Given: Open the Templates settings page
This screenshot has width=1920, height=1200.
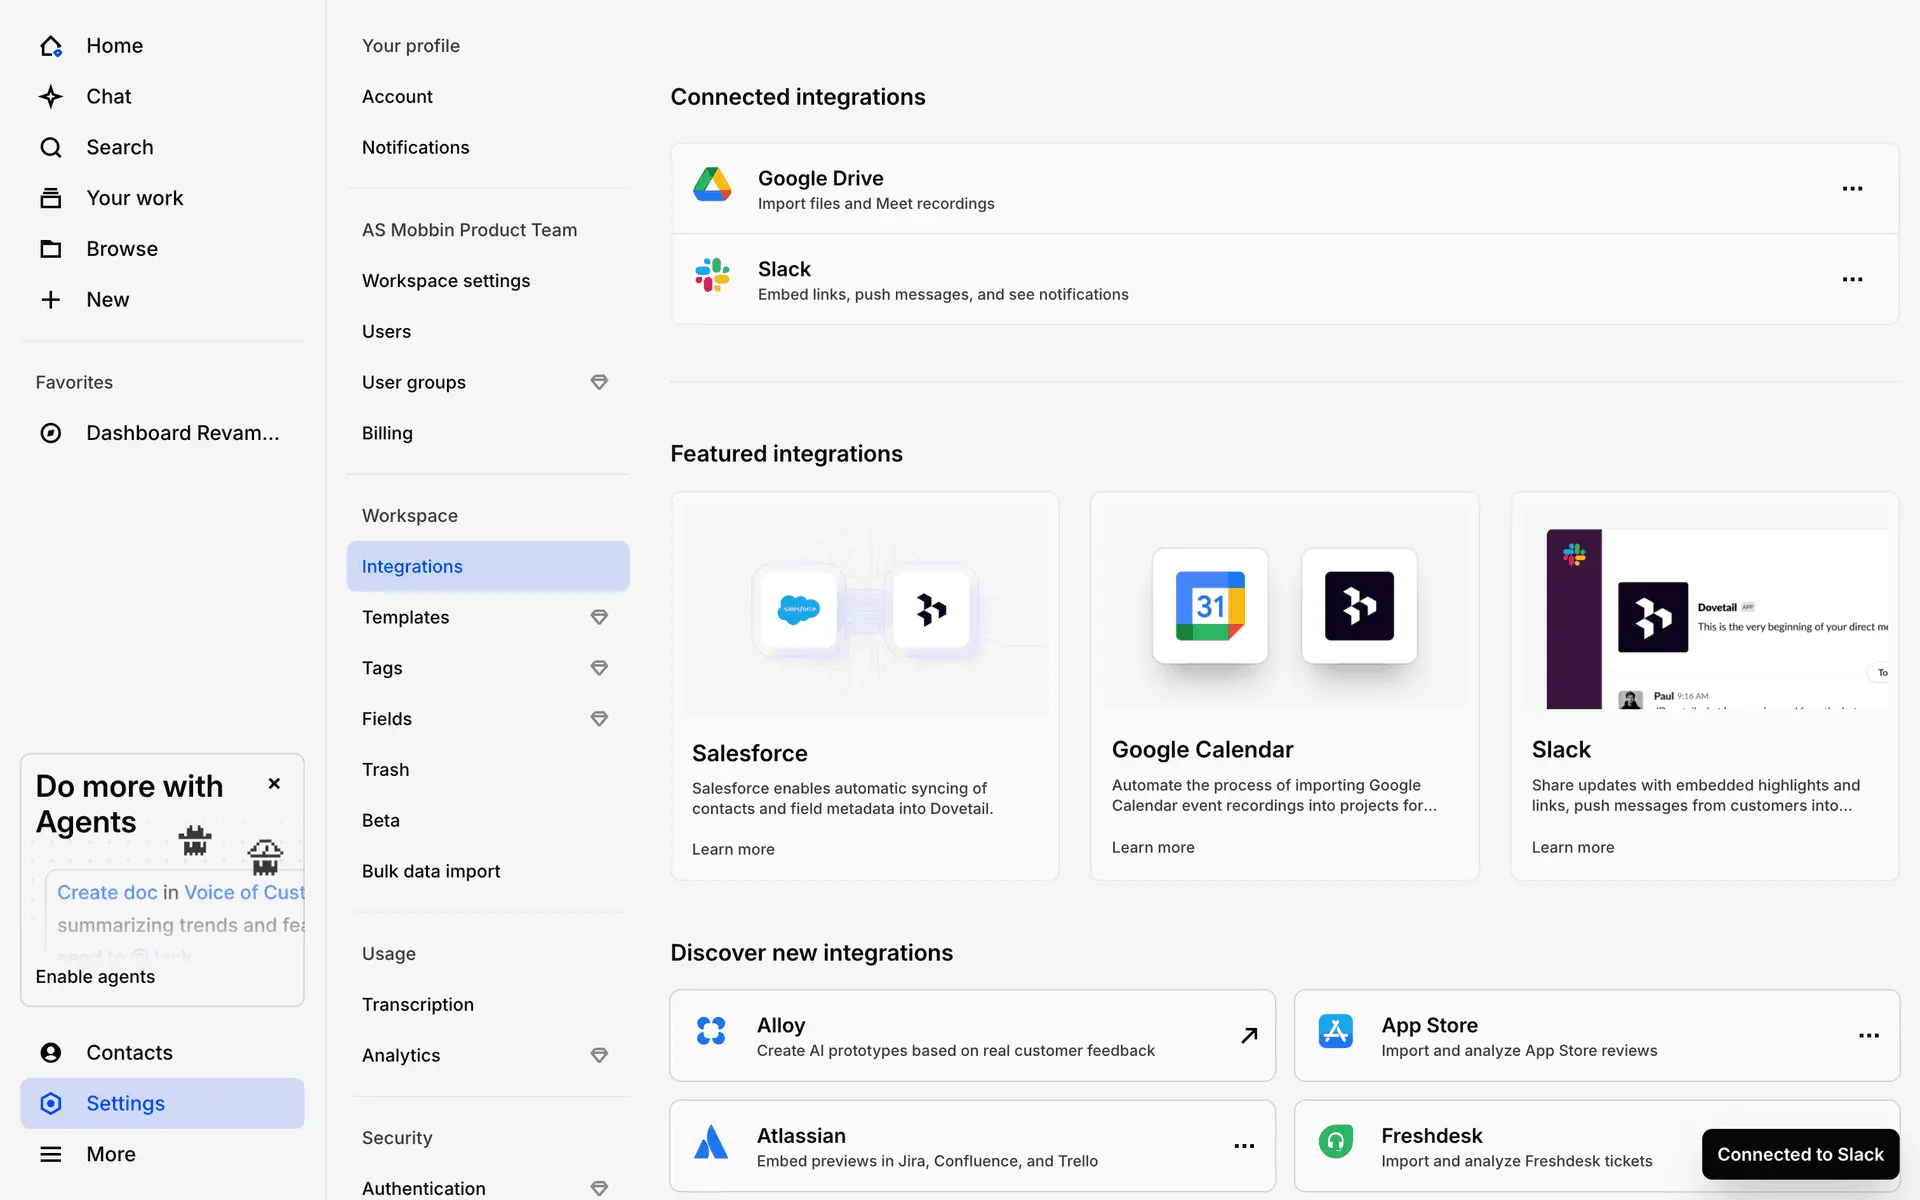Looking at the screenshot, I should [406, 617].
